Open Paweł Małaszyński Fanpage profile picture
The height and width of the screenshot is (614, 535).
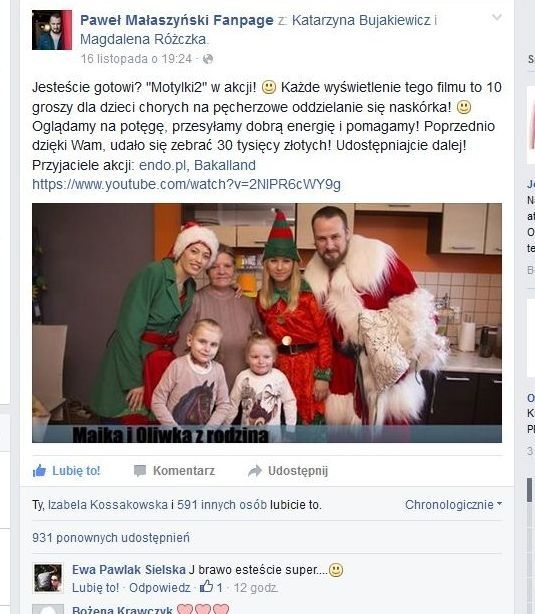point(52,30)
